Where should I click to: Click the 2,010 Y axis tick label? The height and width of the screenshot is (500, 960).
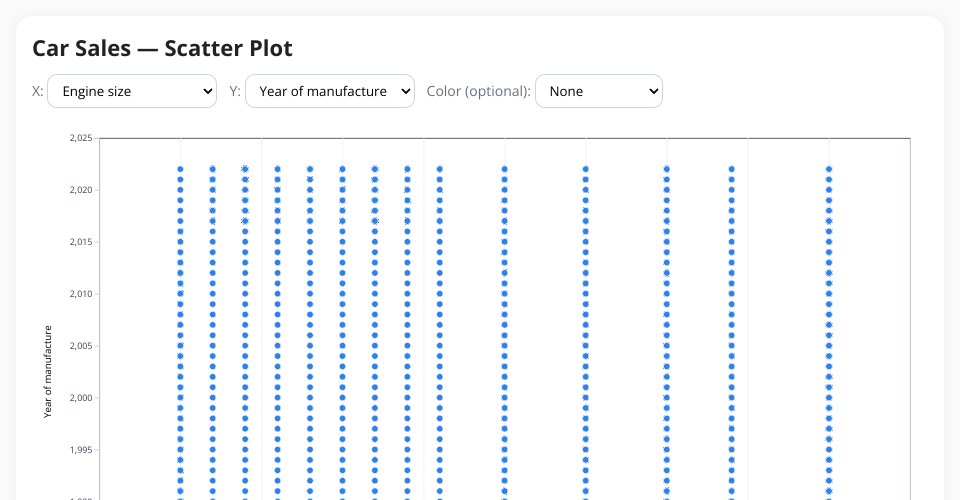(81, 294)
